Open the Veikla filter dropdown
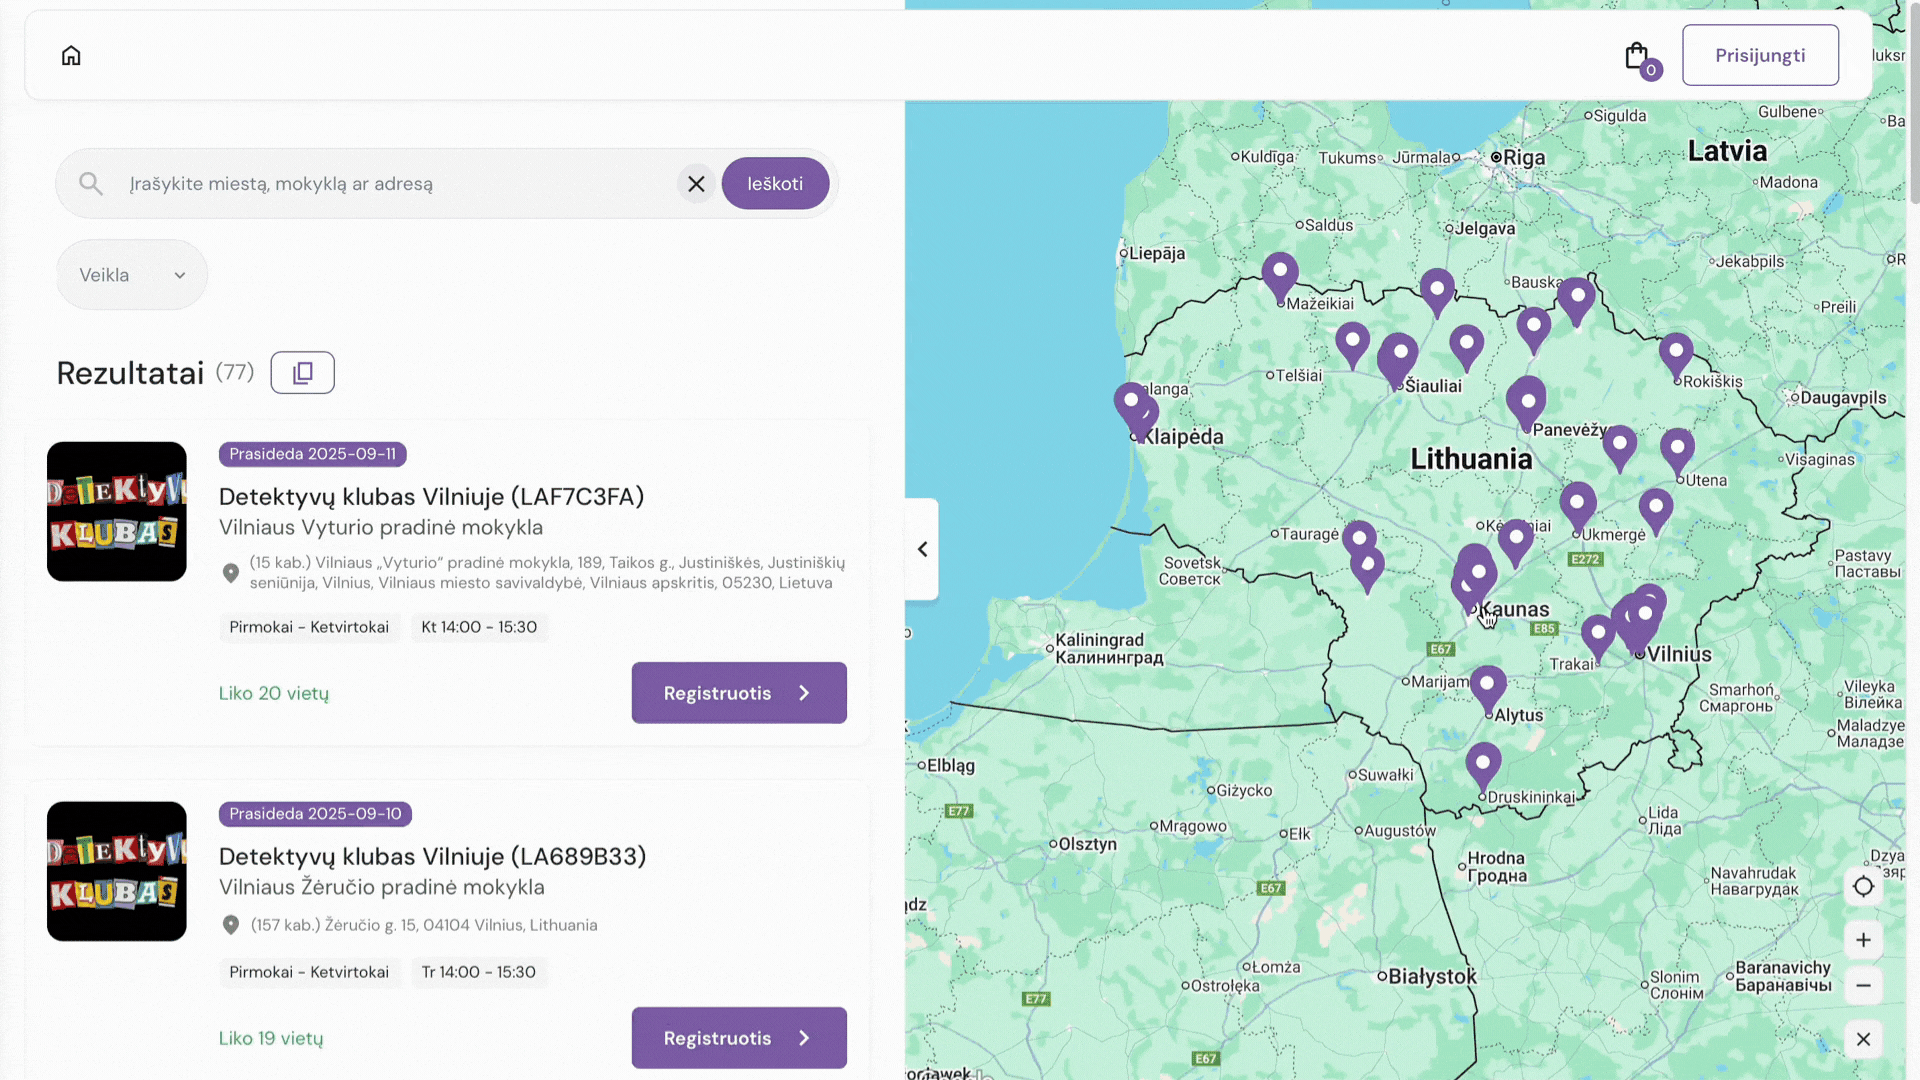1920x1080 pixels. pos(131,274)
